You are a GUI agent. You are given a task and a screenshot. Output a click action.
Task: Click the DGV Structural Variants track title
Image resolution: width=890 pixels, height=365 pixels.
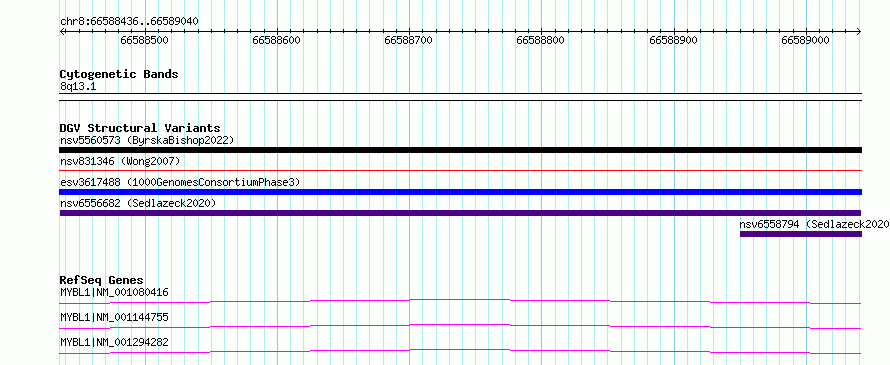(x=140, y=128)
